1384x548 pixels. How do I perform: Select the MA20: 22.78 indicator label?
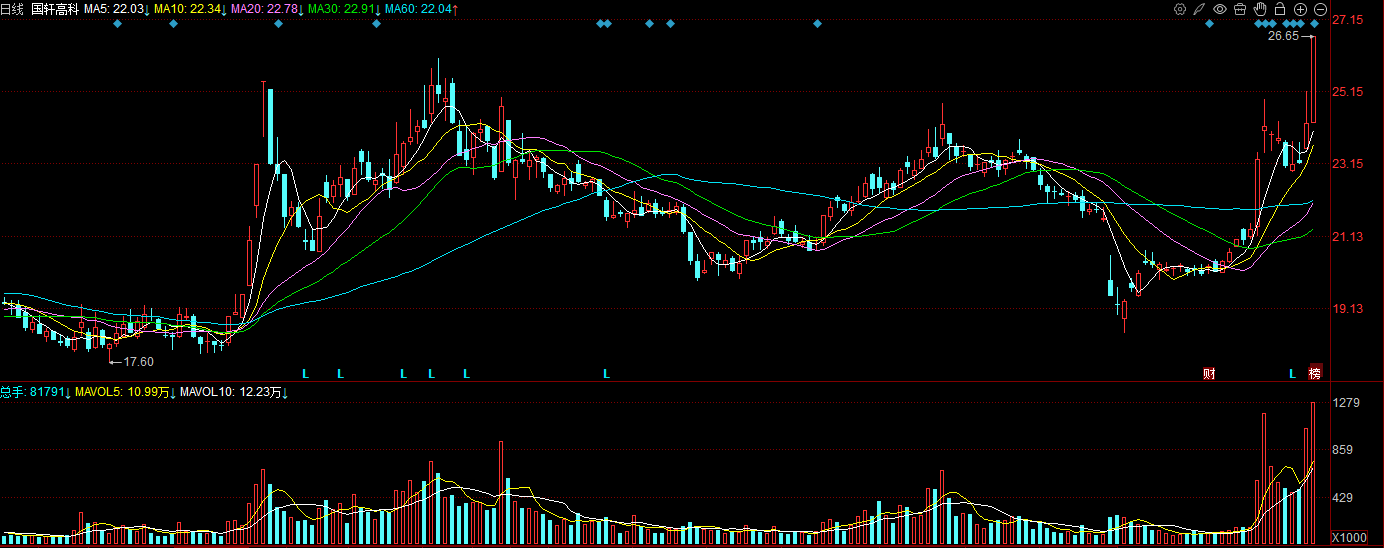click(266, 9)
